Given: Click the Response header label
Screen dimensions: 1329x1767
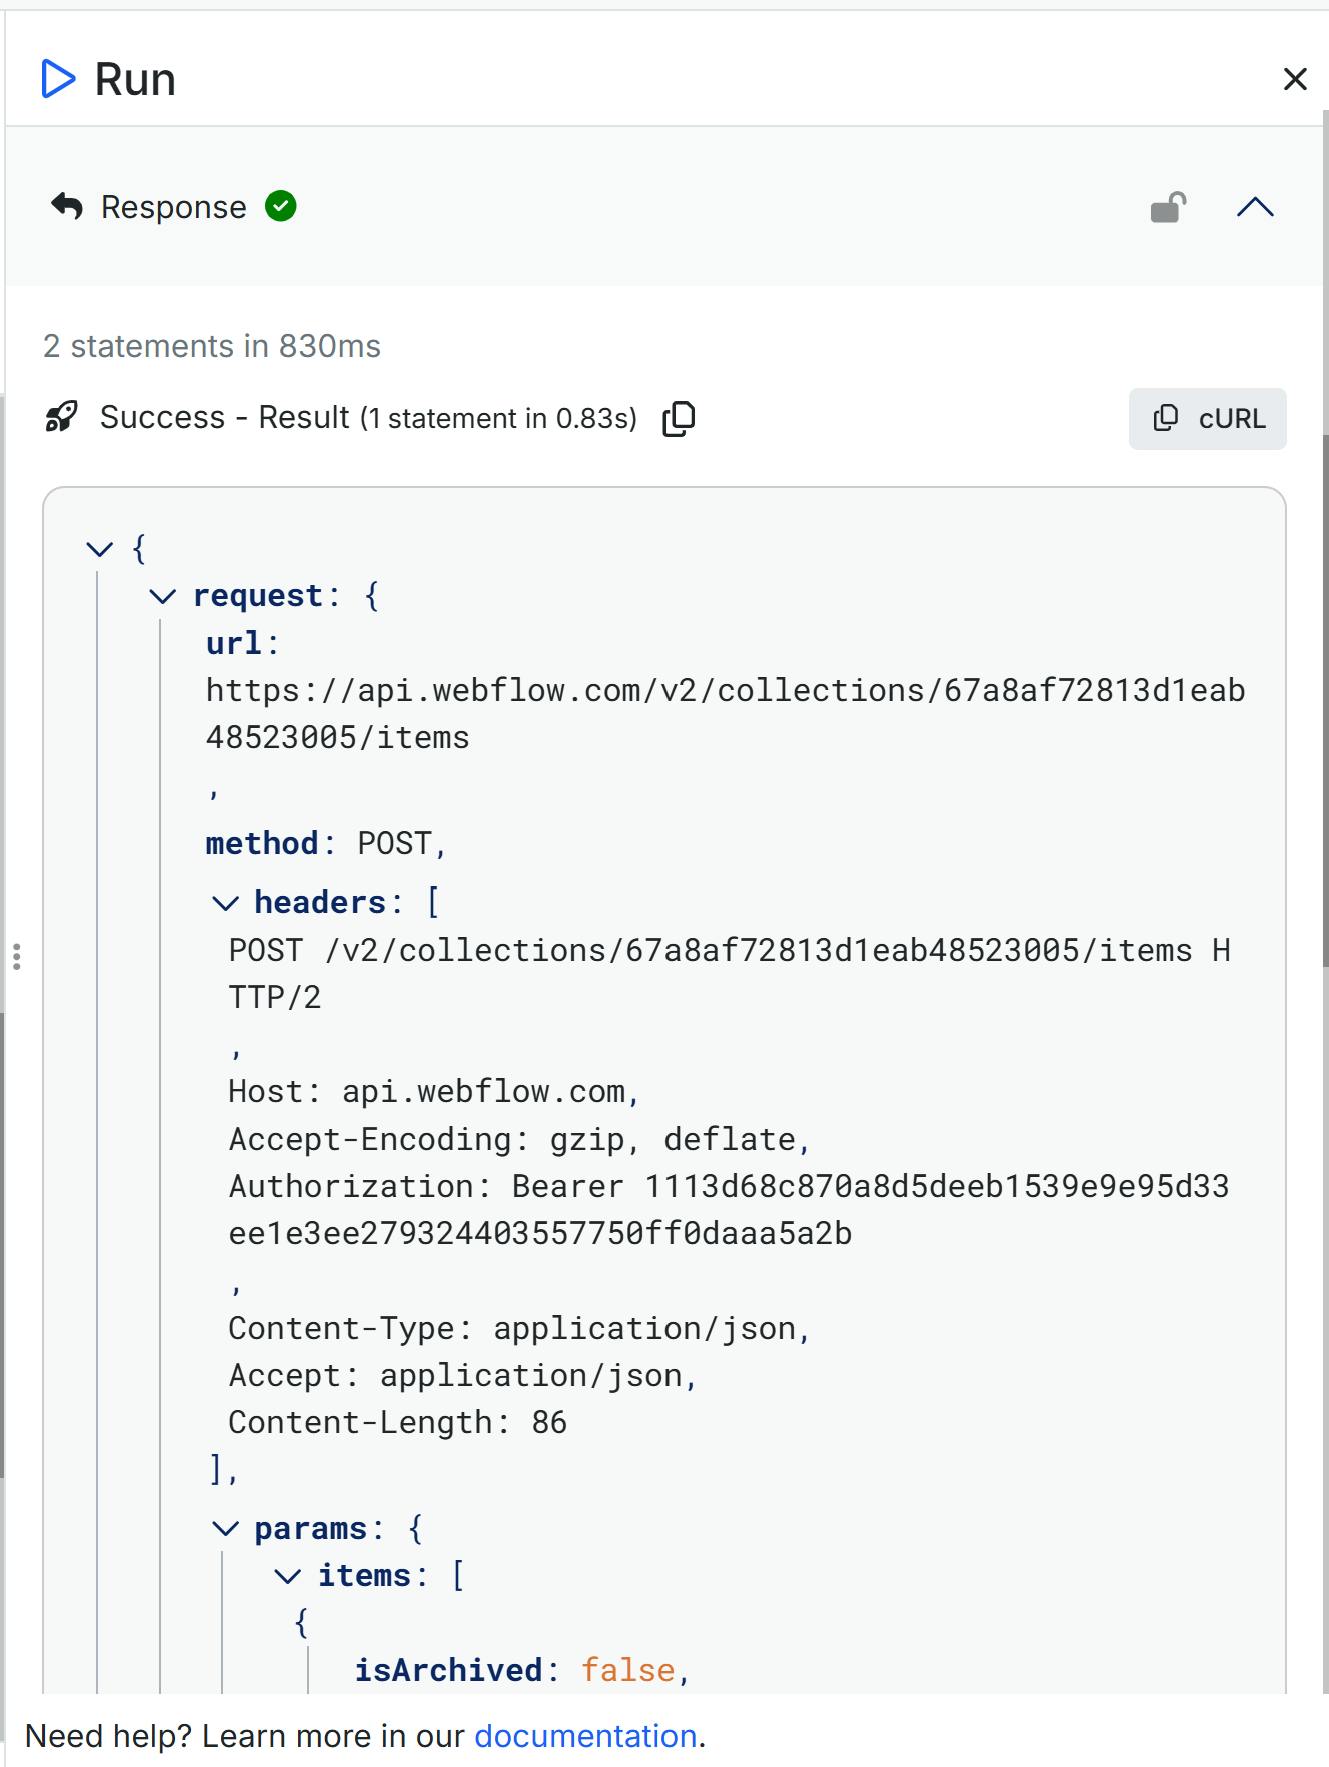Looking at the screenshot, I should pos(173,207).
